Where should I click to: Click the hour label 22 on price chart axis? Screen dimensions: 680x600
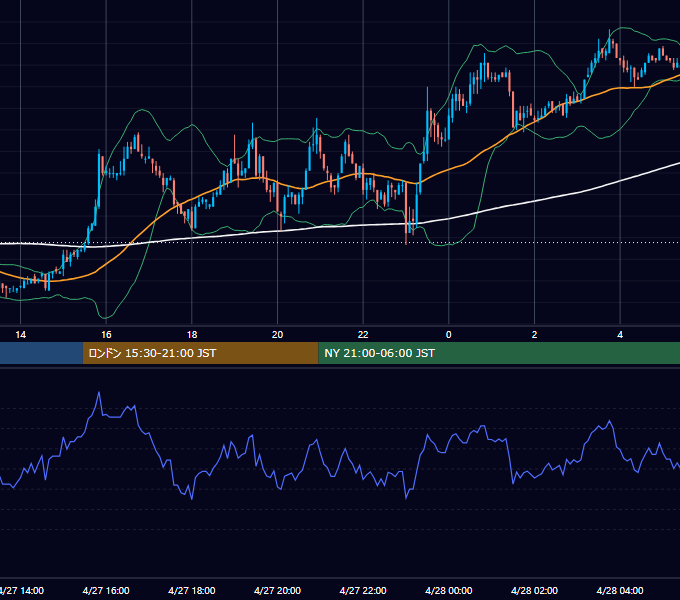pyautogui.click(x=363, y=335)
